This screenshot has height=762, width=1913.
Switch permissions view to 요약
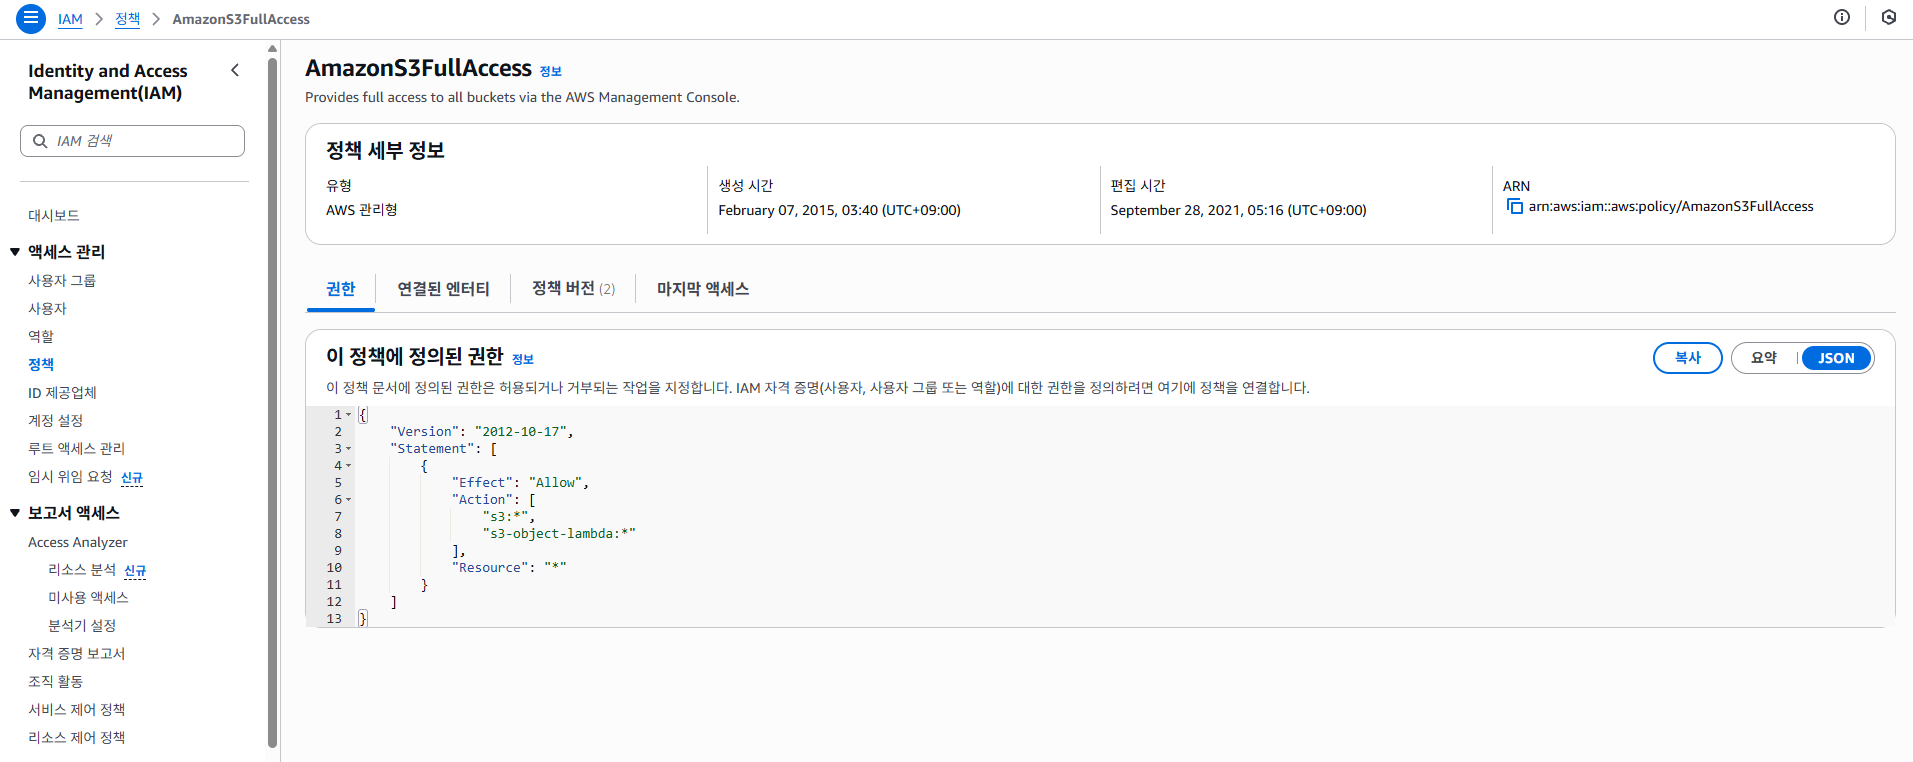pos(1764,358)
